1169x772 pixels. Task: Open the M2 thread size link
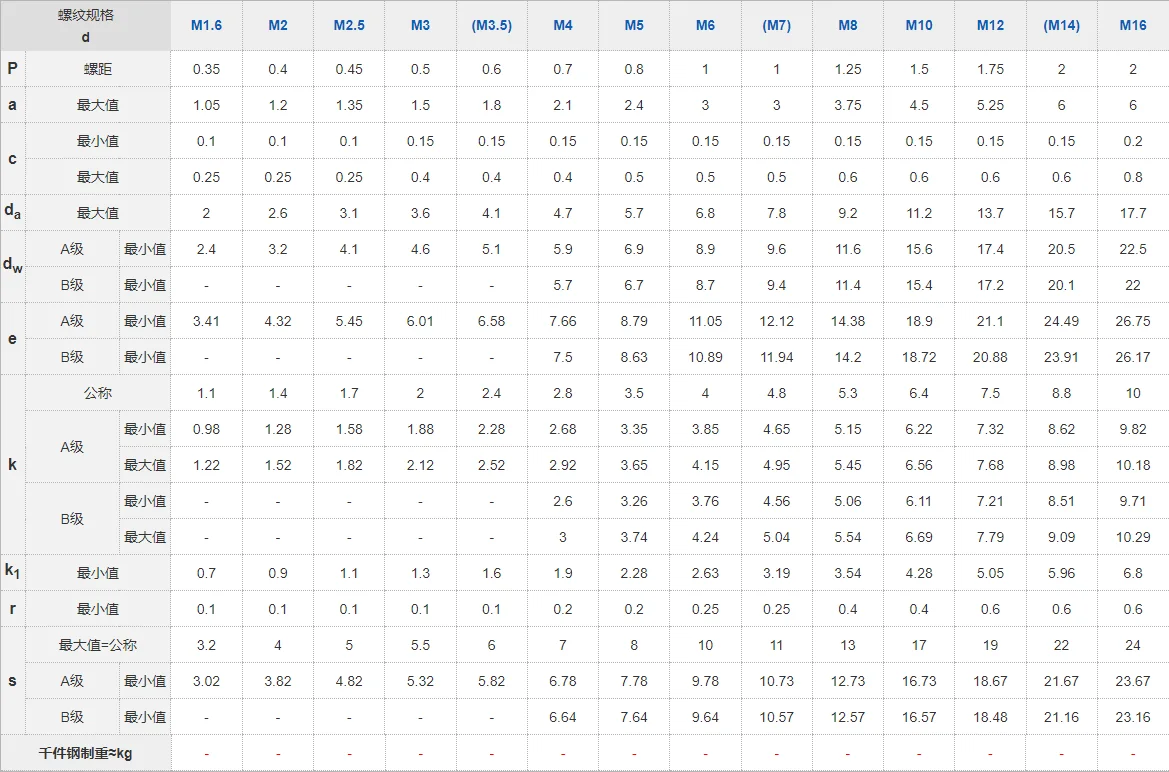tap(278, 25)
